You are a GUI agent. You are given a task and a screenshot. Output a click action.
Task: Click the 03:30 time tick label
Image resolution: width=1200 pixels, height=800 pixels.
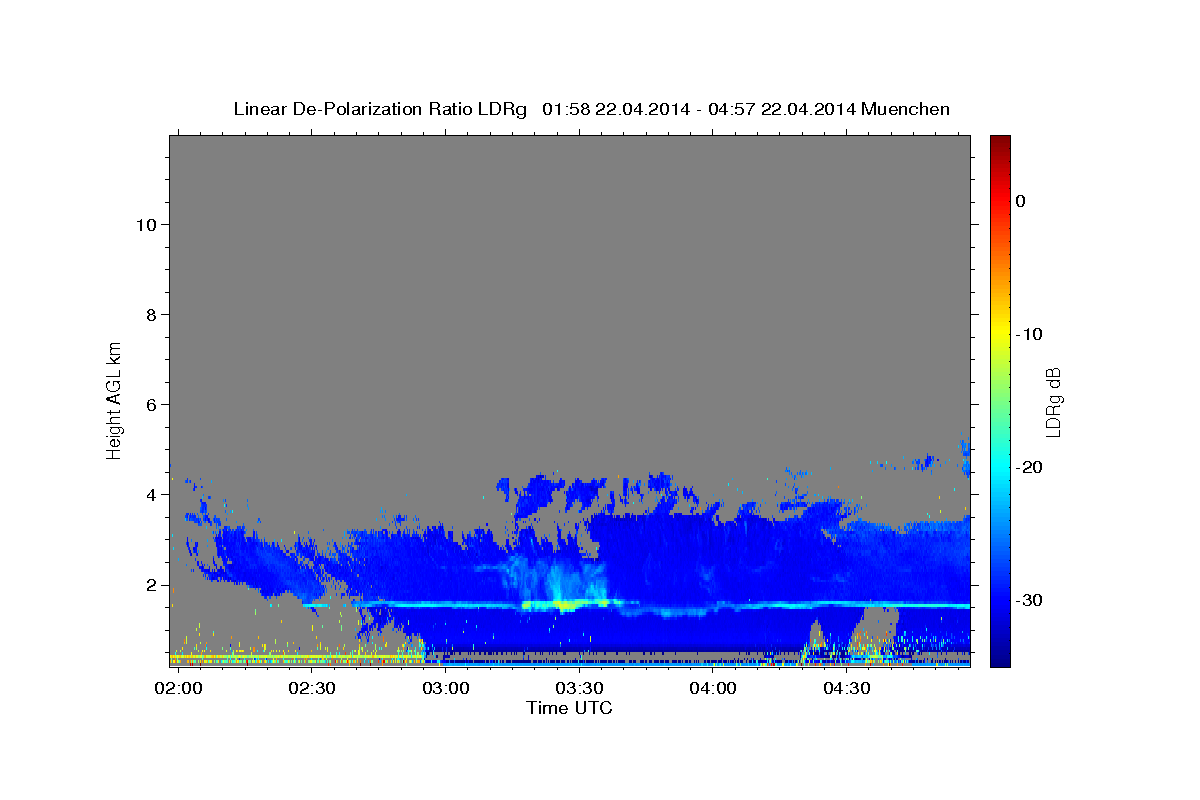[579, 688]
